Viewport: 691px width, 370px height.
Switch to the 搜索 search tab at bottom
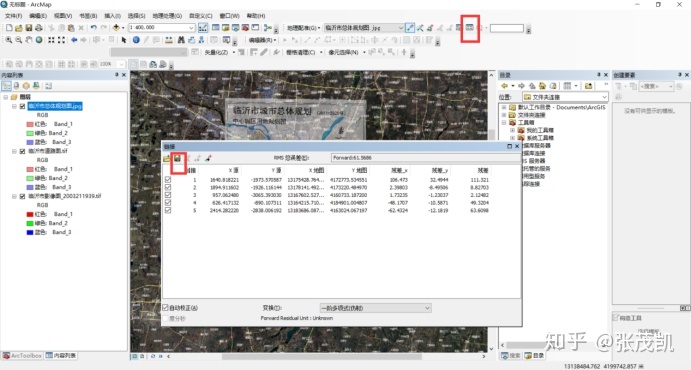coord(511,355)
